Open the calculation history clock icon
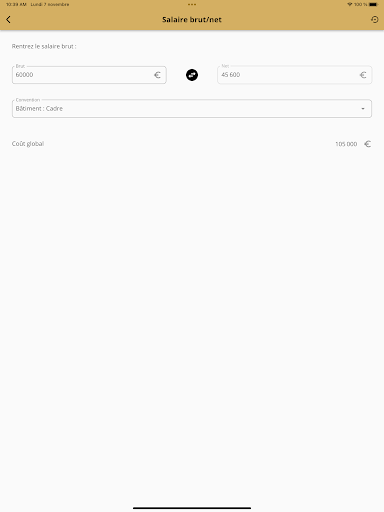Screen dimensions: 384x512 [375, 20]
